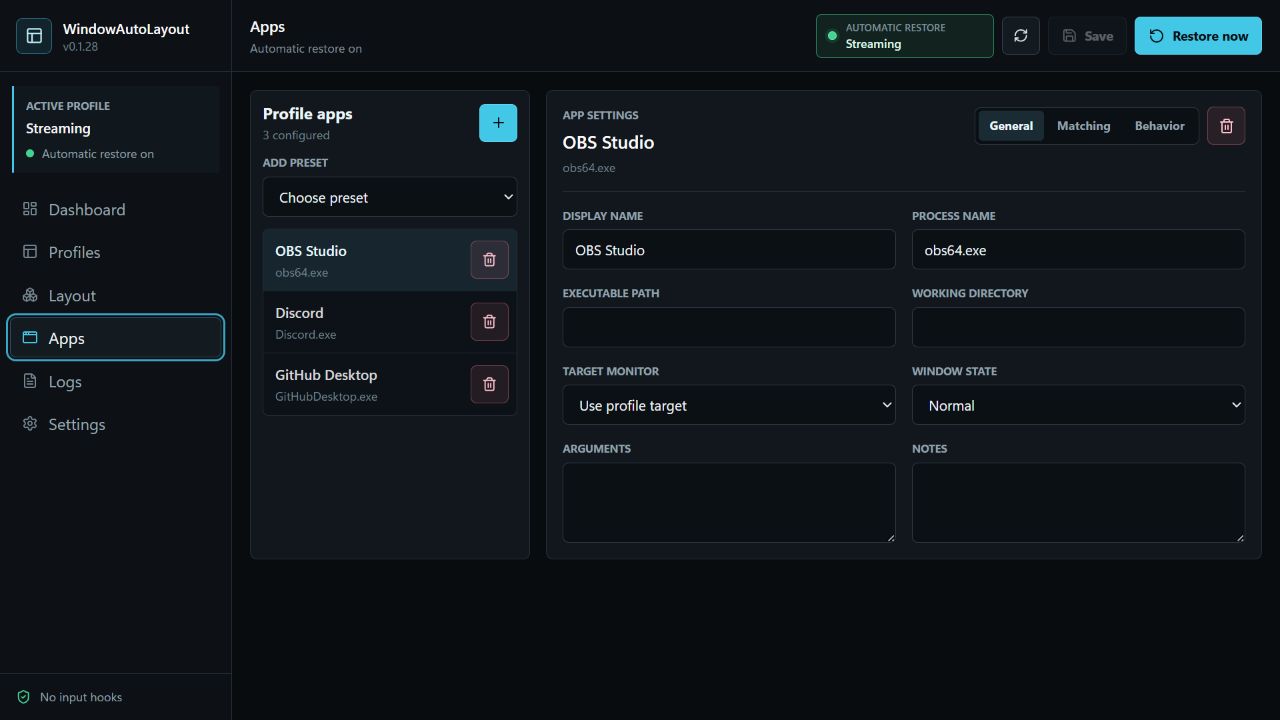Click the Logs document icon
This screenshot has height=720, width=1280.
pos(30,381)
